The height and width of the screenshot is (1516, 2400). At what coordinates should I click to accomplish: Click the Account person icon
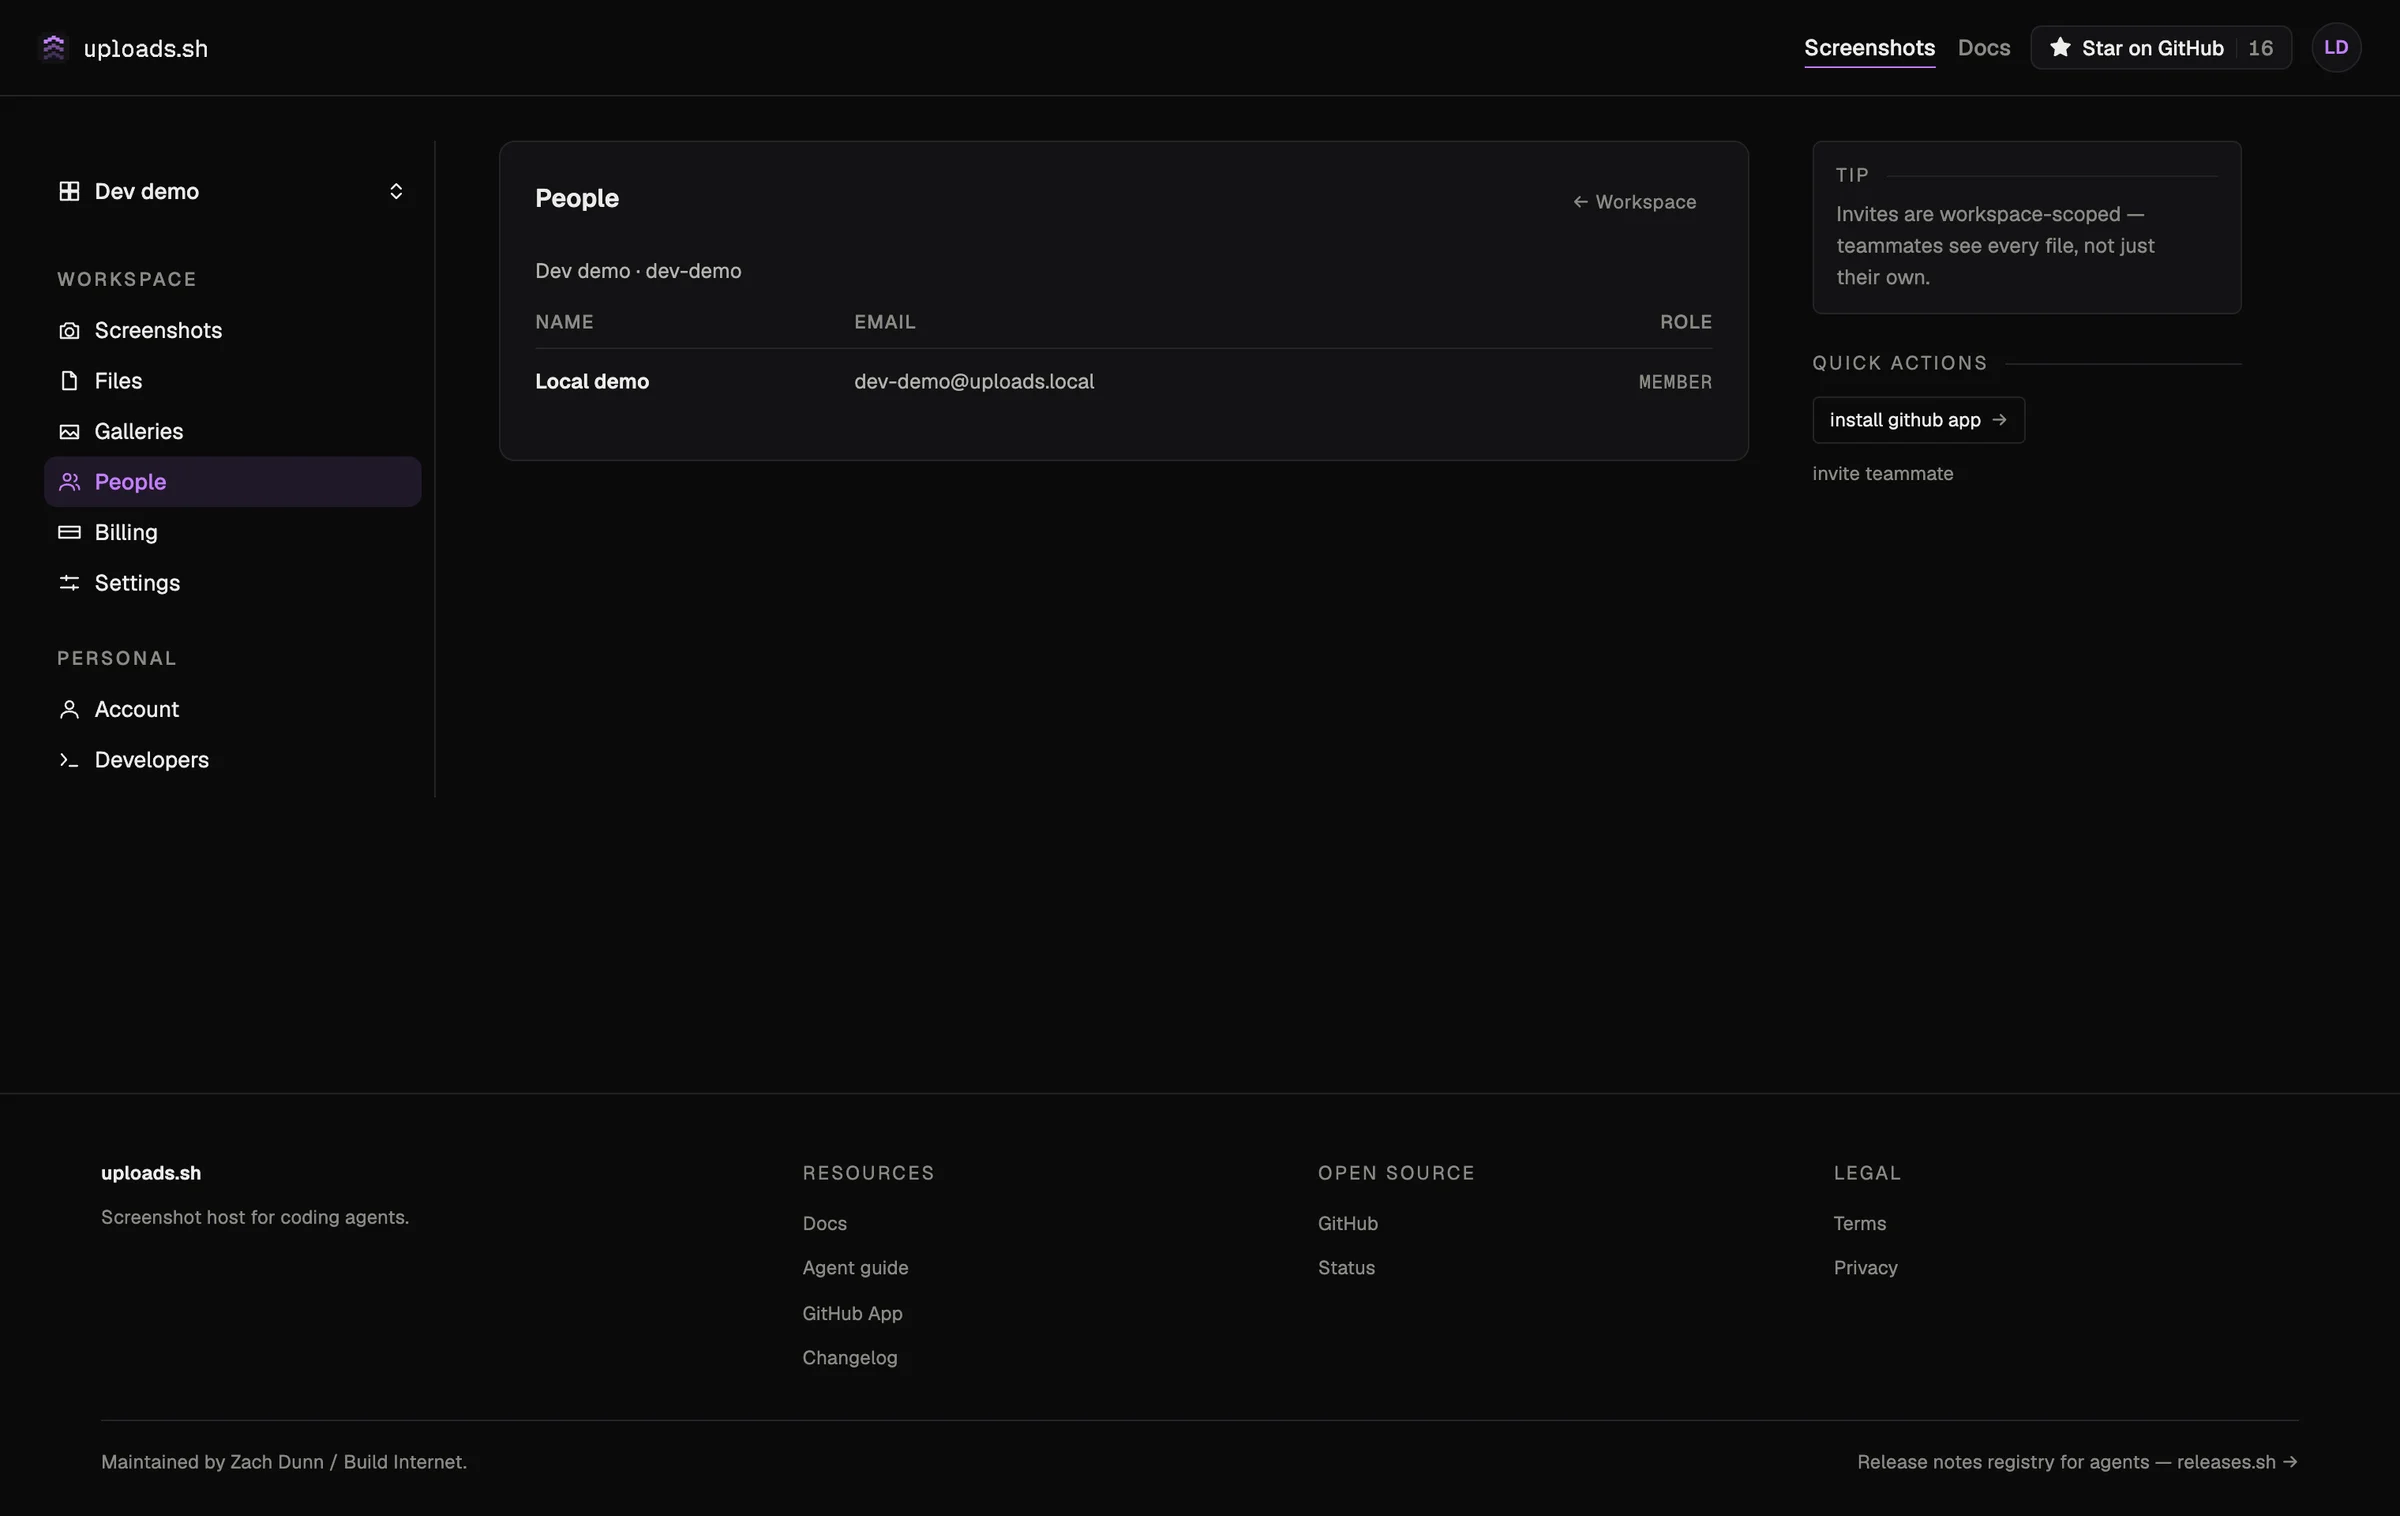pyautogui.click(x=69, y=709)
